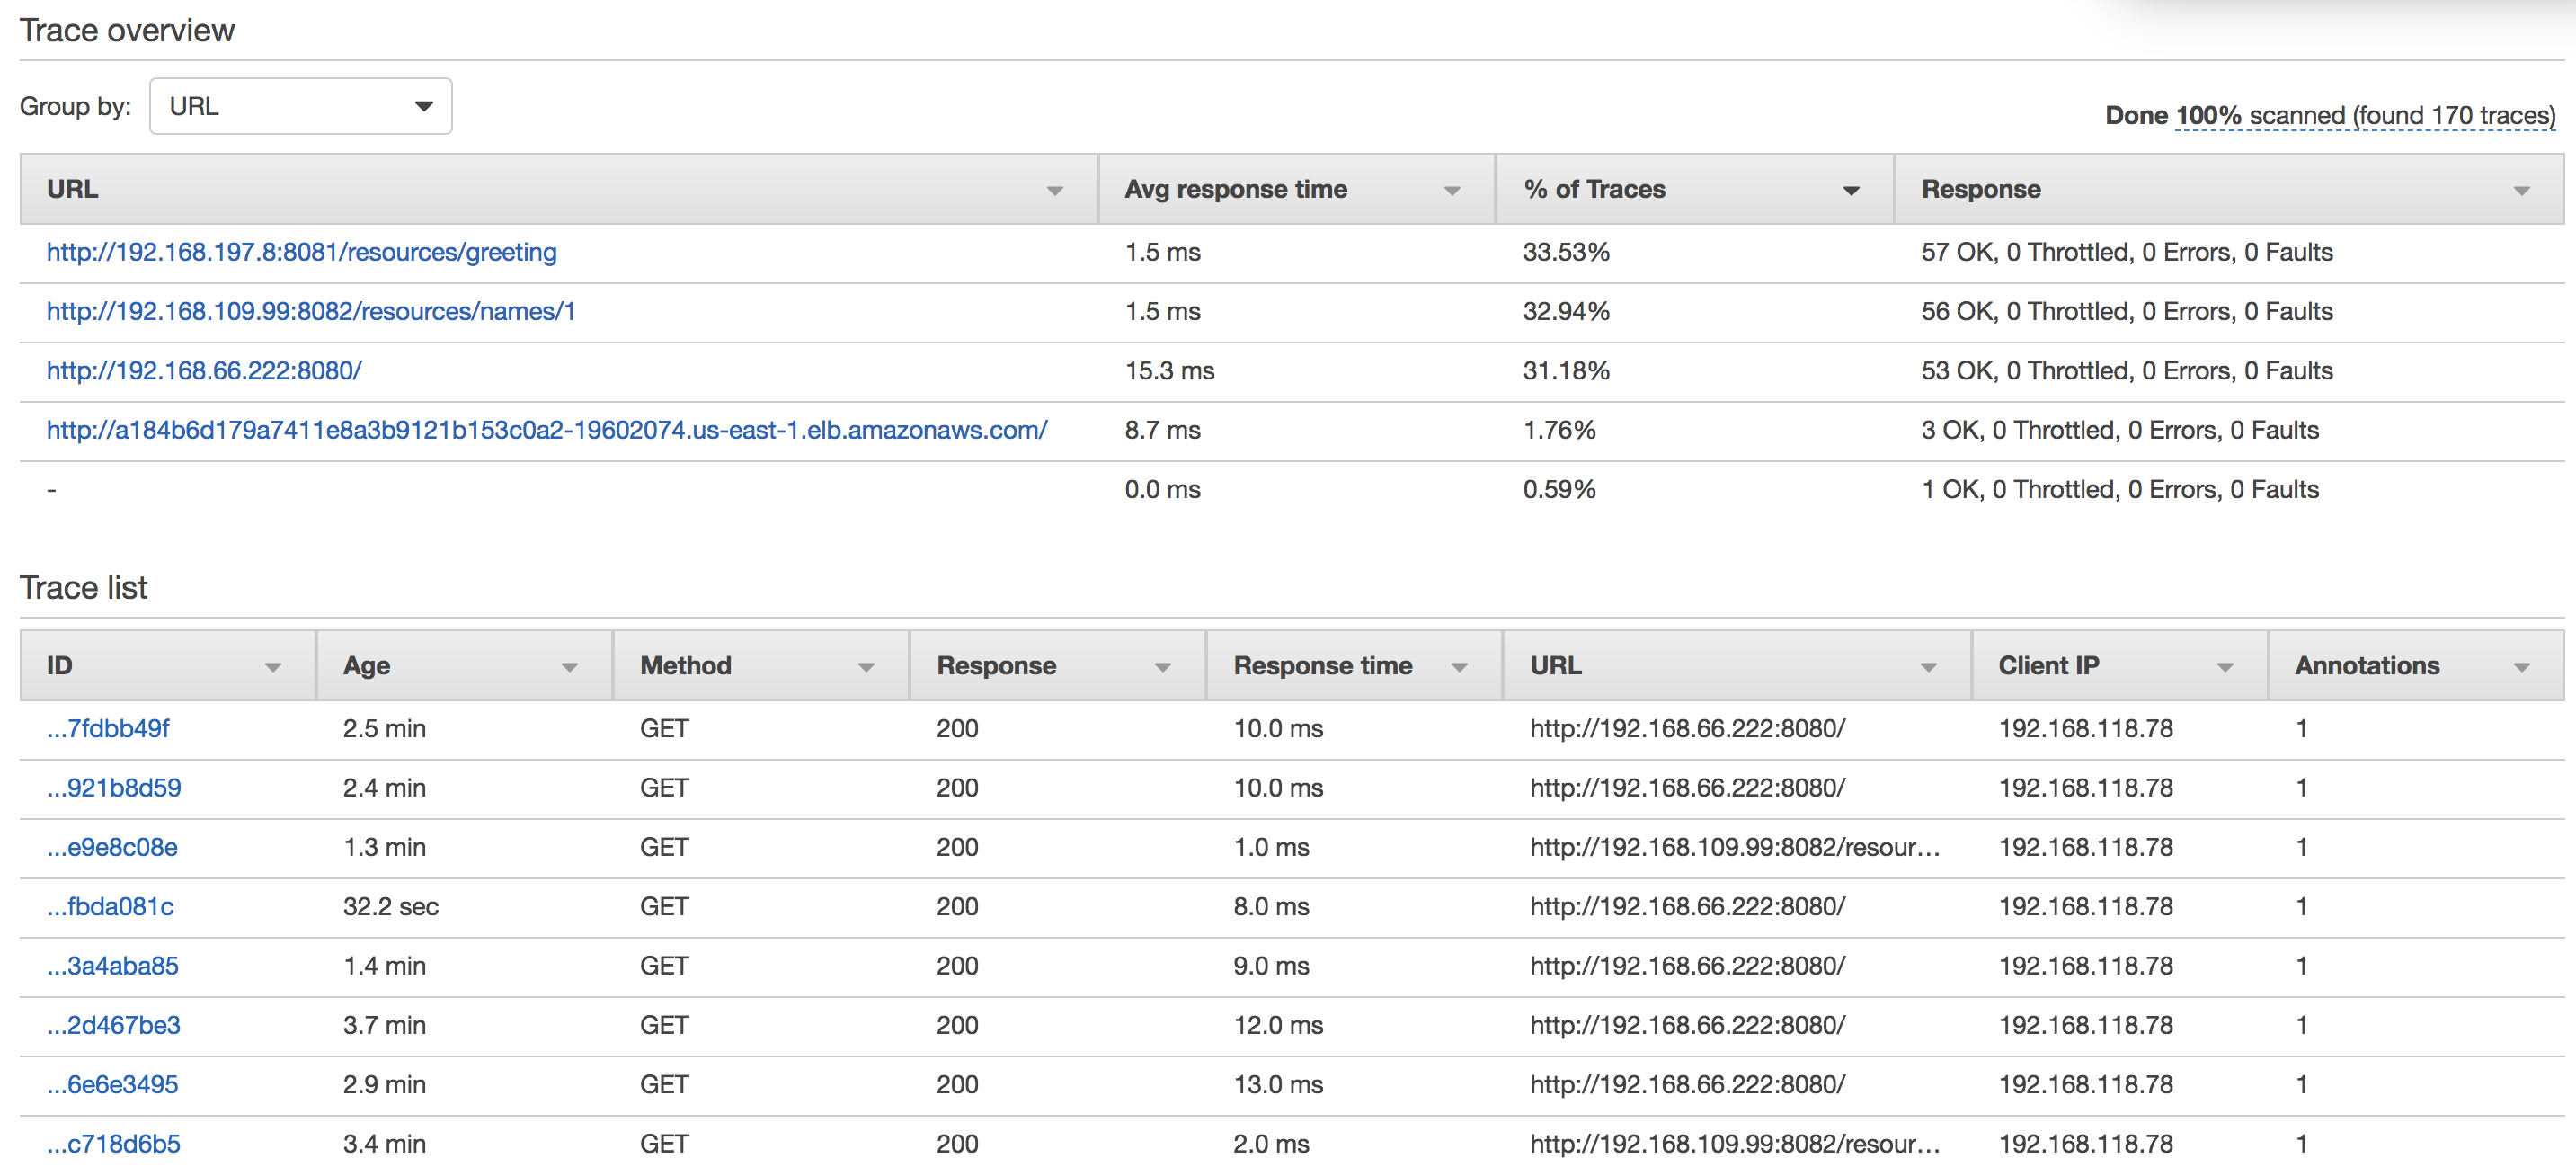The image size is (2576, 1167).
Task: Sort overview Response column arrow
Action: [2521, 190]
